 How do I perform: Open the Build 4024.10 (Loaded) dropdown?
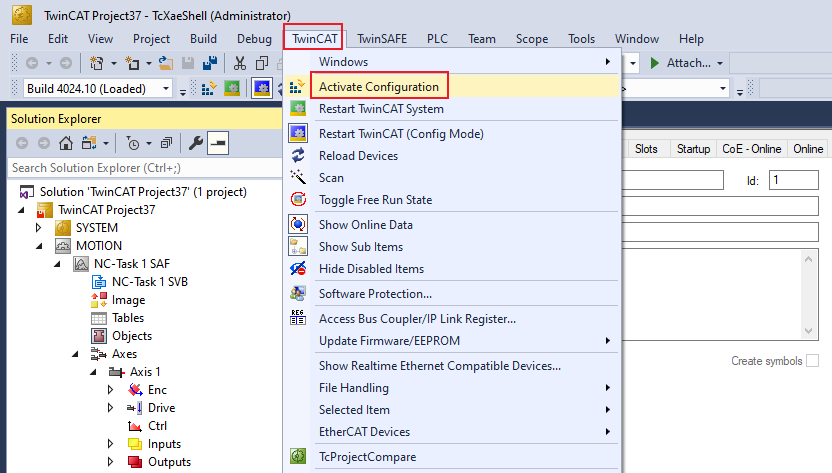click(x=166, y=88)
